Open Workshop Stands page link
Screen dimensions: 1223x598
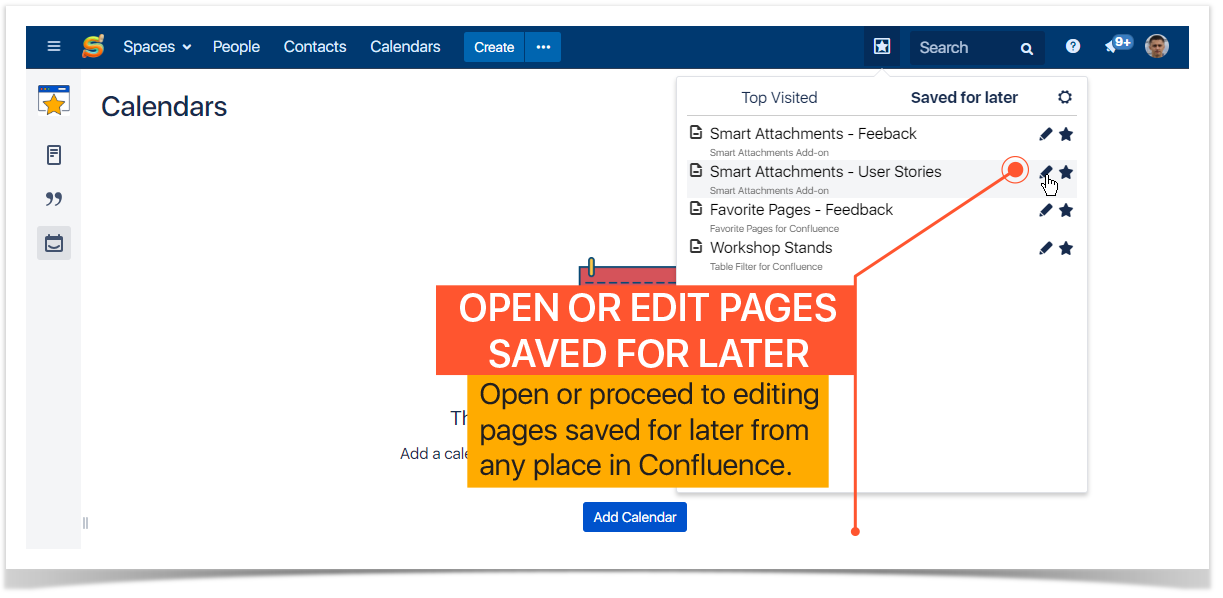771,248
